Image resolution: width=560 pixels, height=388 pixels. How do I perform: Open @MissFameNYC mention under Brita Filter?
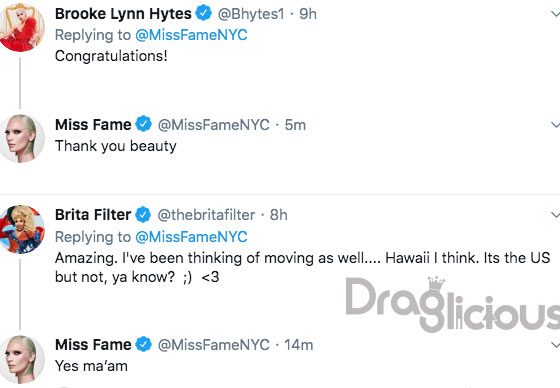(x=191, y=237)
